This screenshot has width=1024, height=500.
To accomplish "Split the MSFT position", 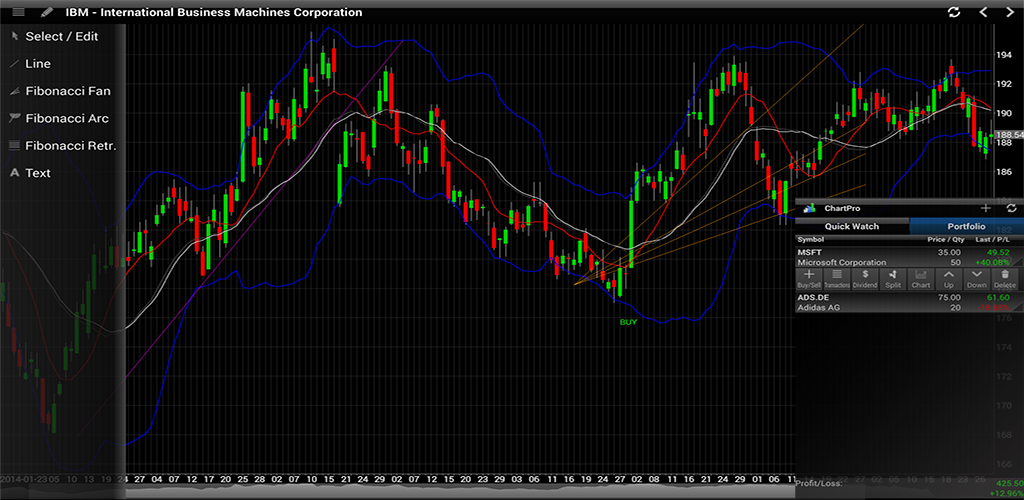I will click(893, 278).
